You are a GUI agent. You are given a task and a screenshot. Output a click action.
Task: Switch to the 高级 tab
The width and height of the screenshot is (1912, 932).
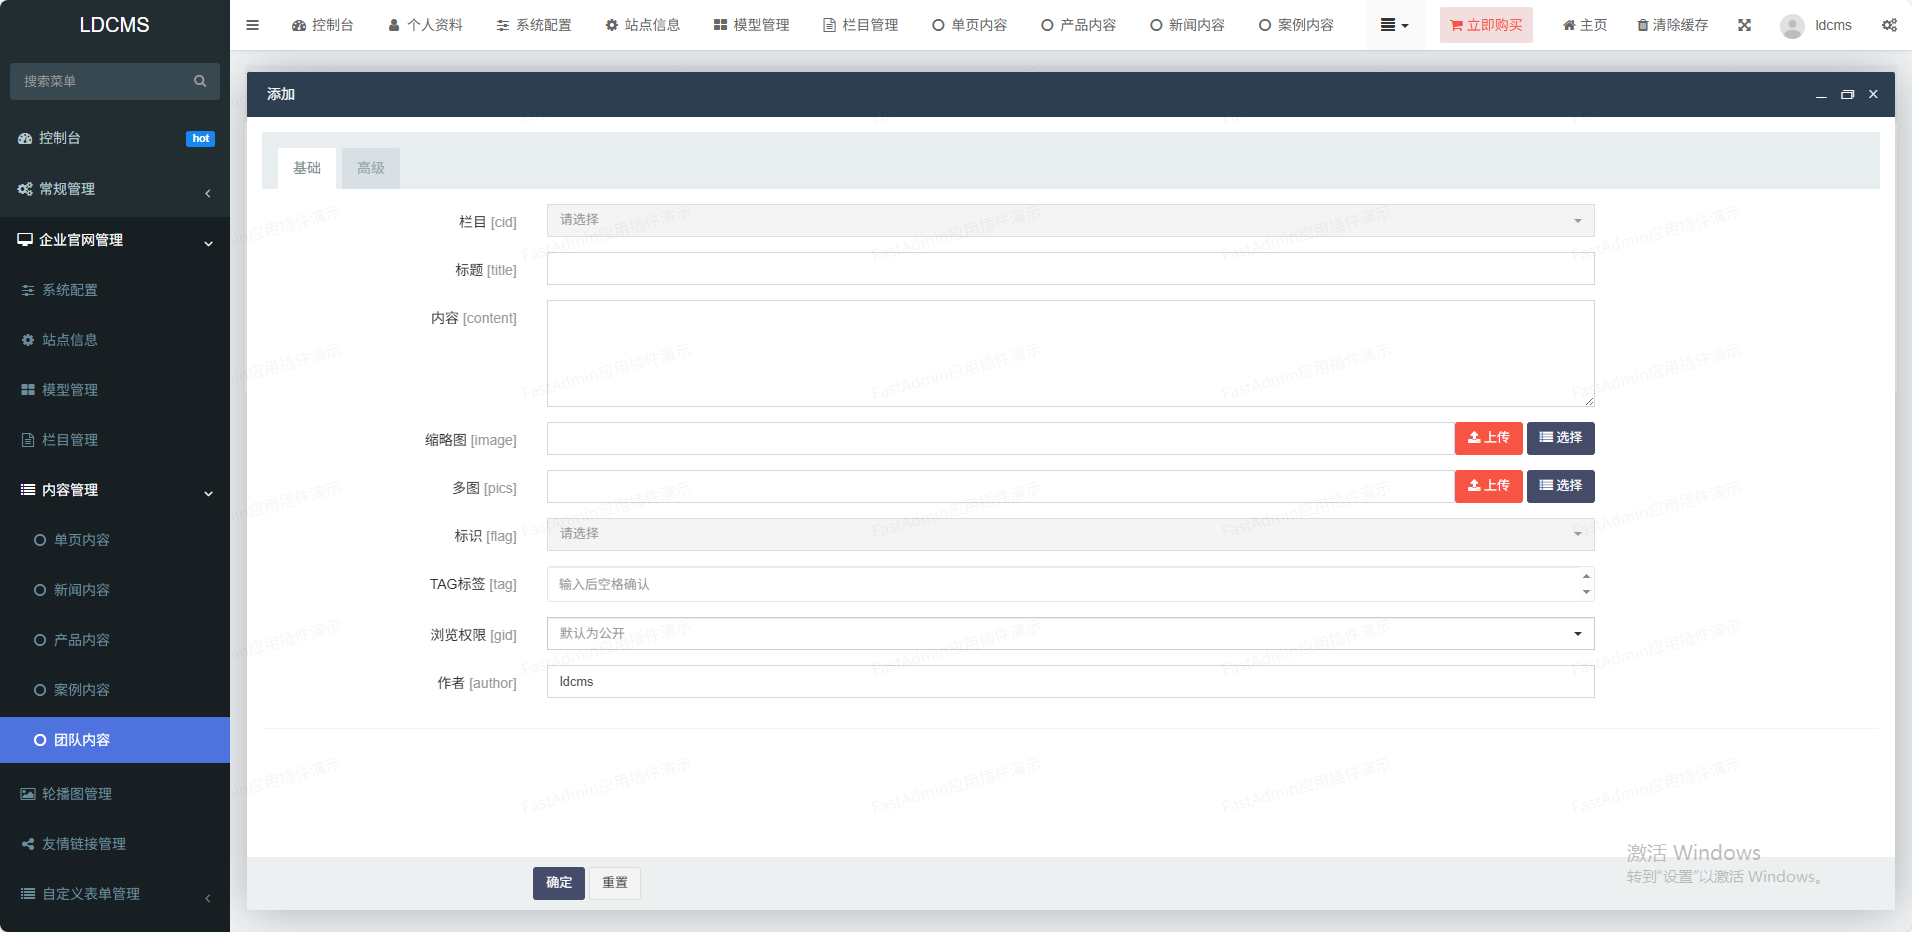coord(370,168)
